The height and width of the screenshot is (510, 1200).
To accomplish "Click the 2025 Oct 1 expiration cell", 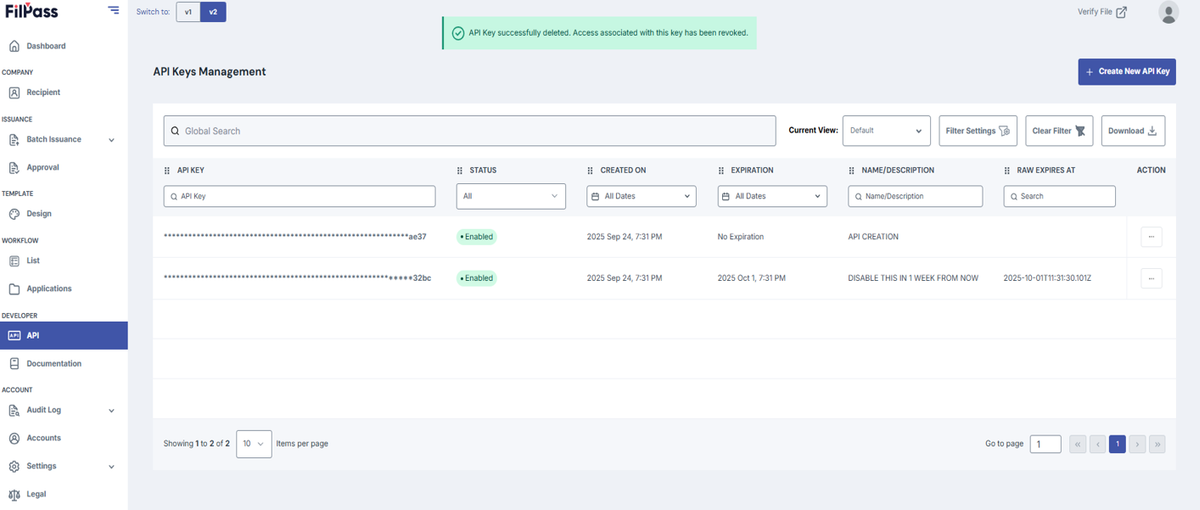I will (751, 278).
